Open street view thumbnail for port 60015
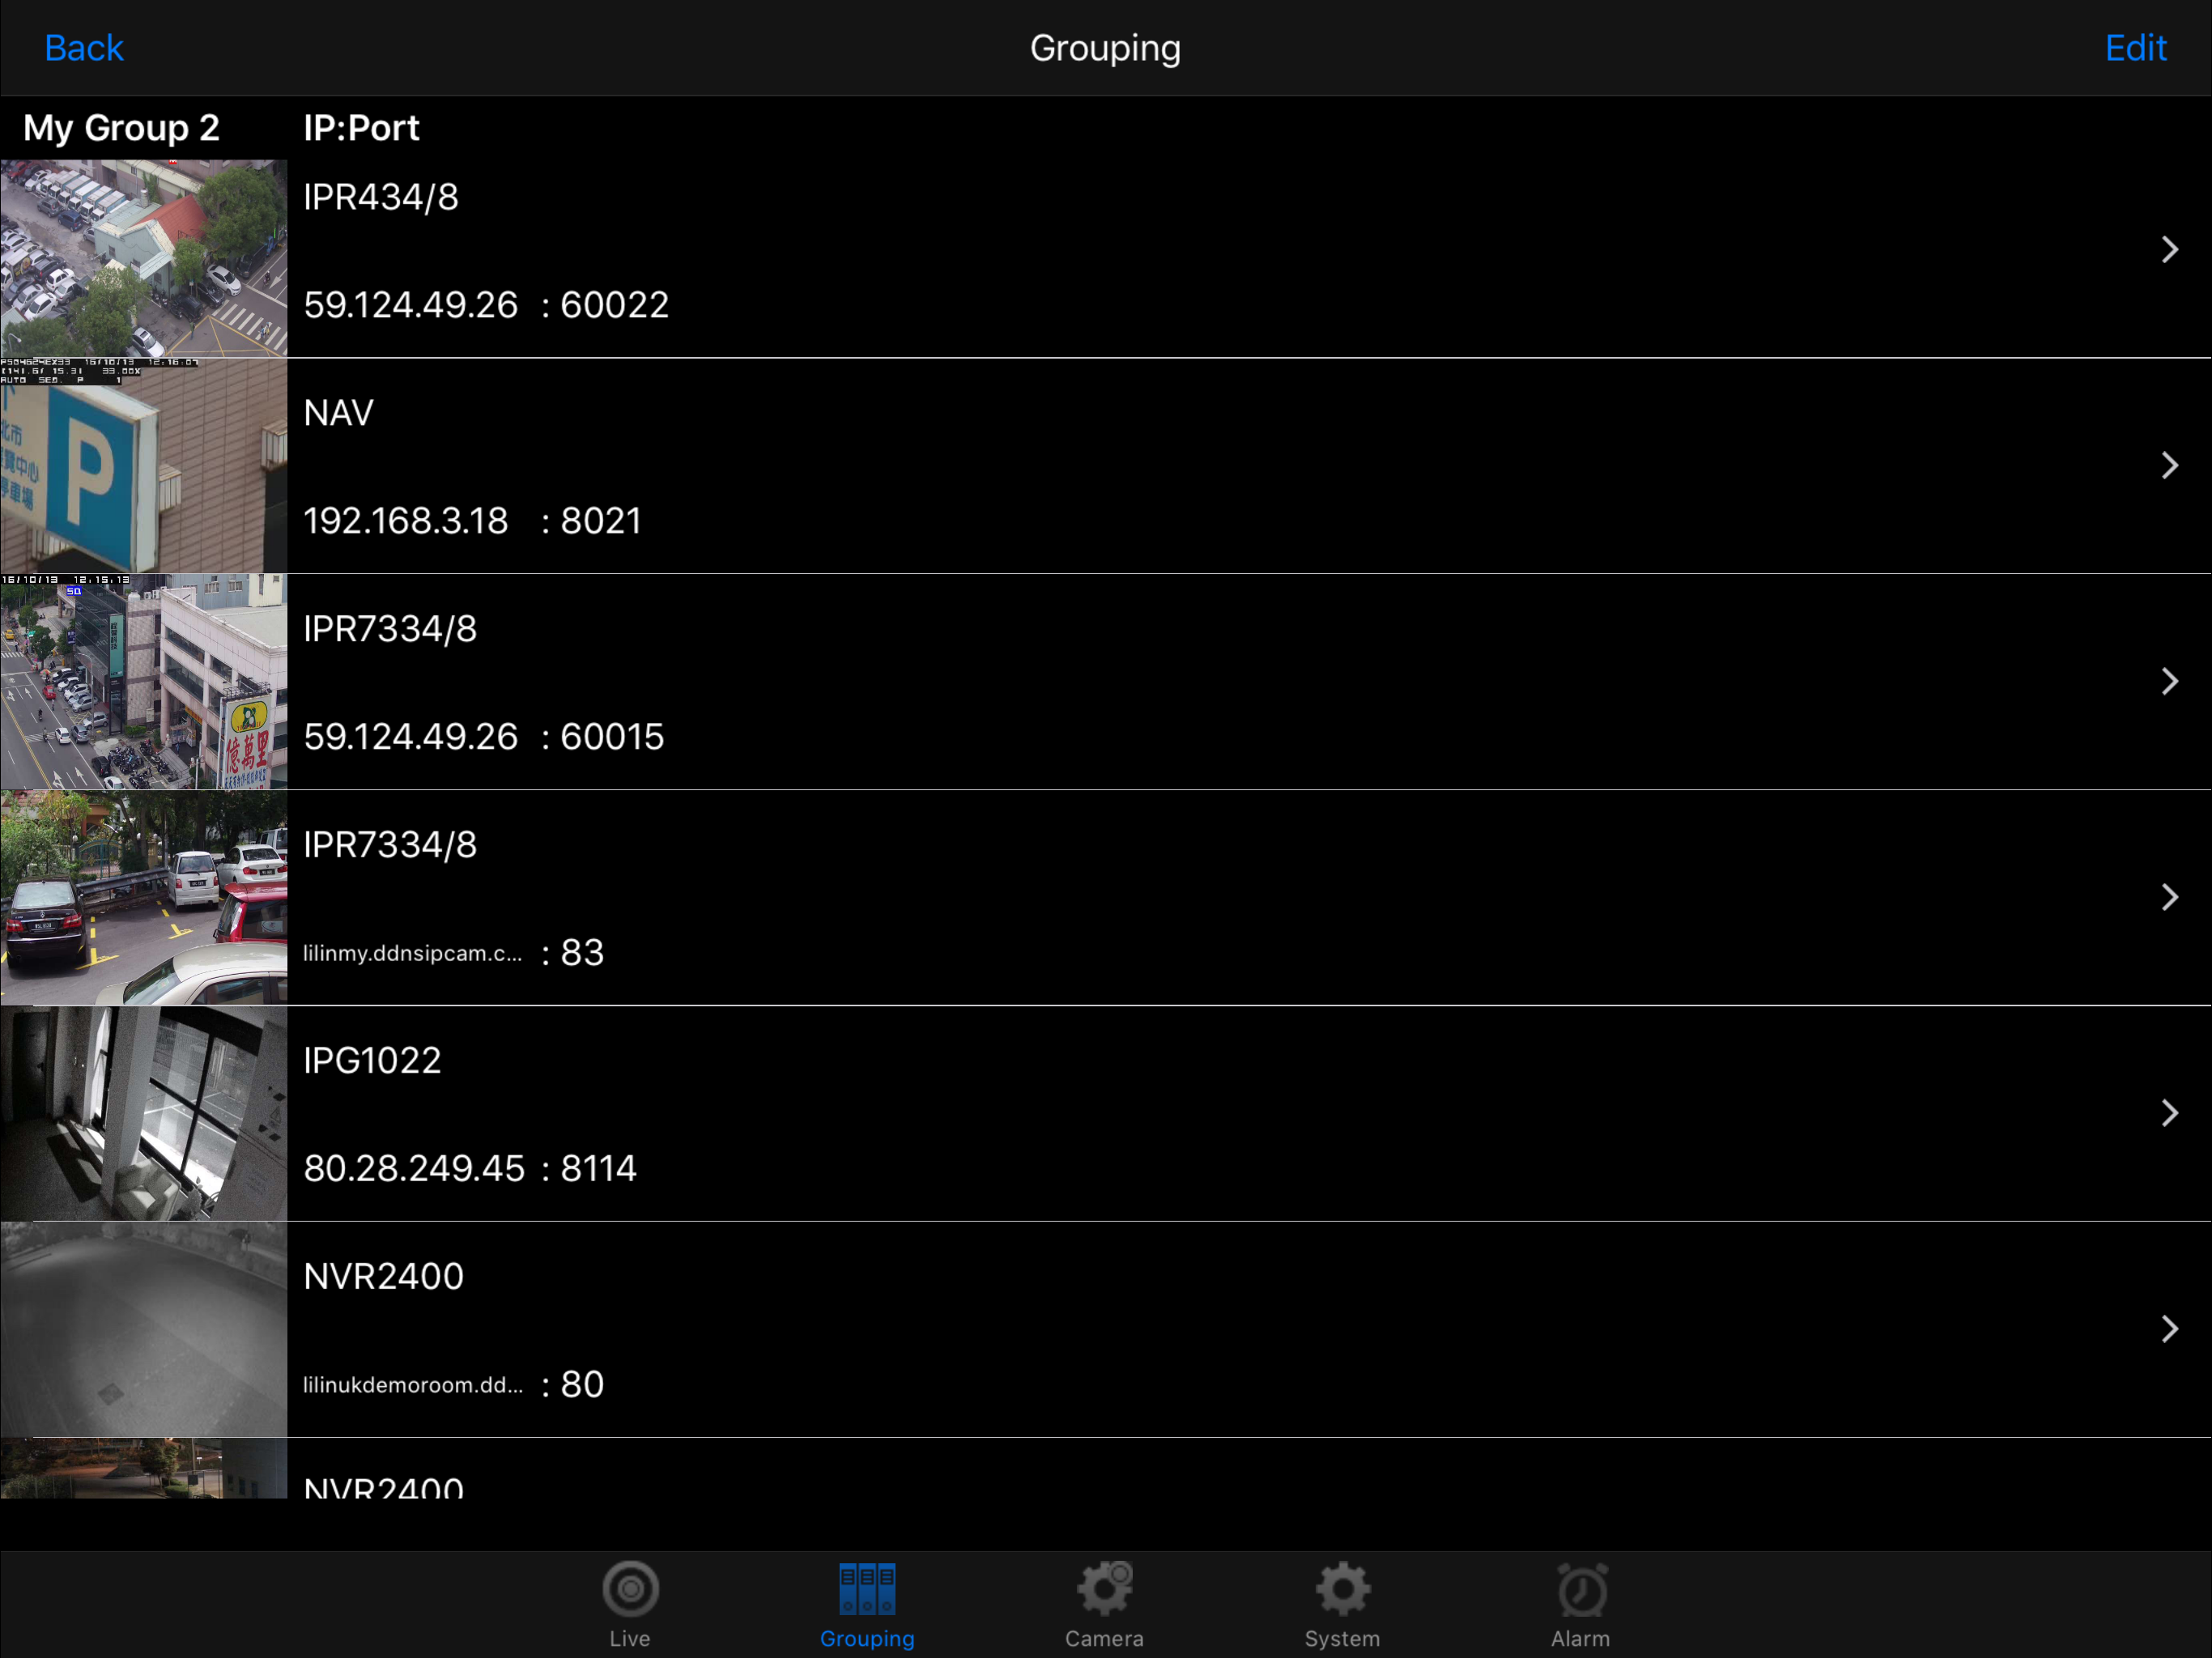This screenshot has height=1658, width=2212. [144, 682]
